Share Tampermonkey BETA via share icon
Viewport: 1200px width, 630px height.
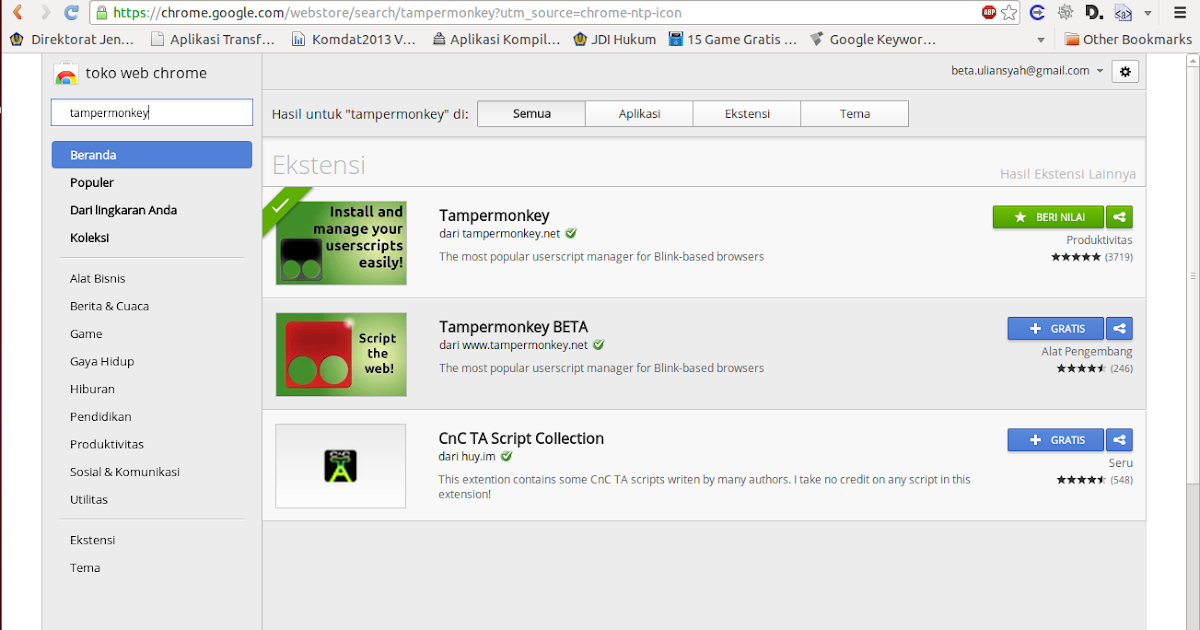pyautogui.click(x=1120, y=329)
